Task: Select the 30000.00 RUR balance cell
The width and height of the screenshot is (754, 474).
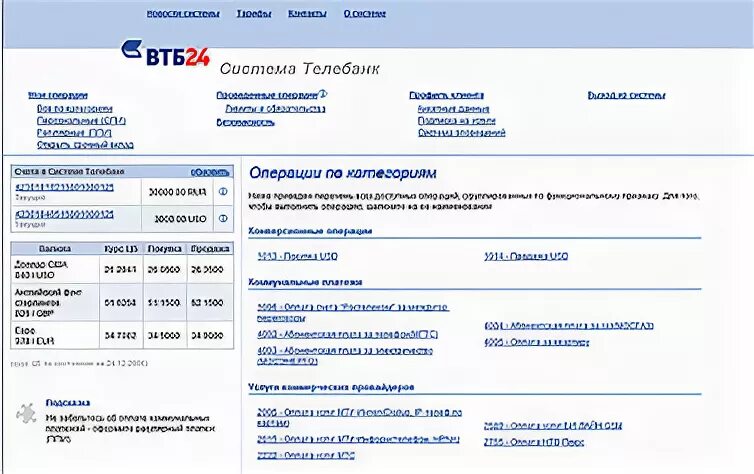Action: click(x=177, y=192)
